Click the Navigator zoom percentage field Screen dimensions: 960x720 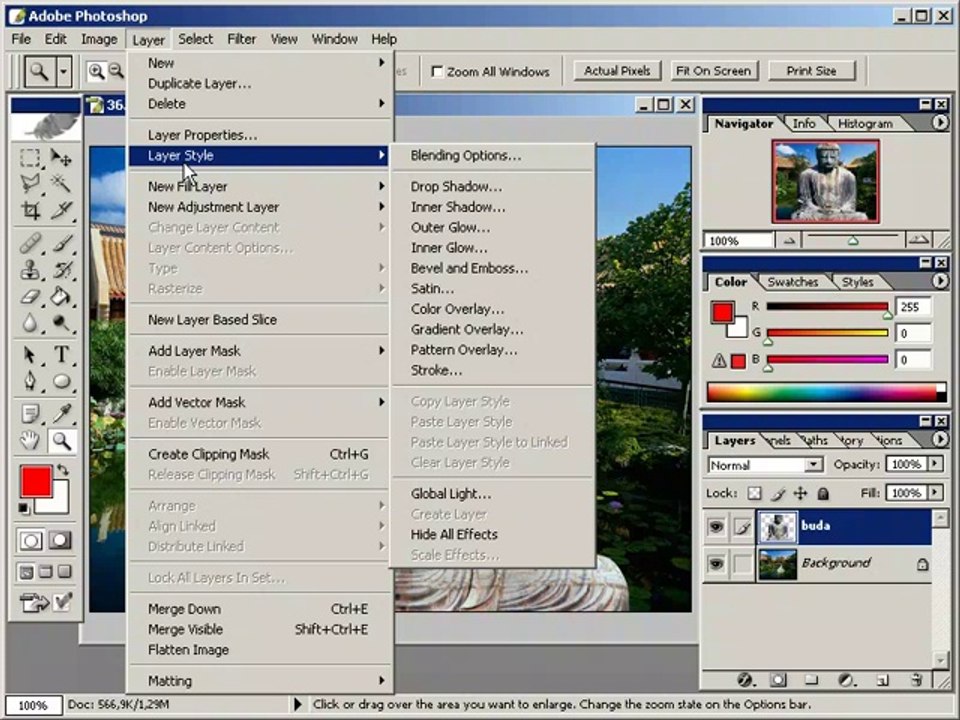738,241
